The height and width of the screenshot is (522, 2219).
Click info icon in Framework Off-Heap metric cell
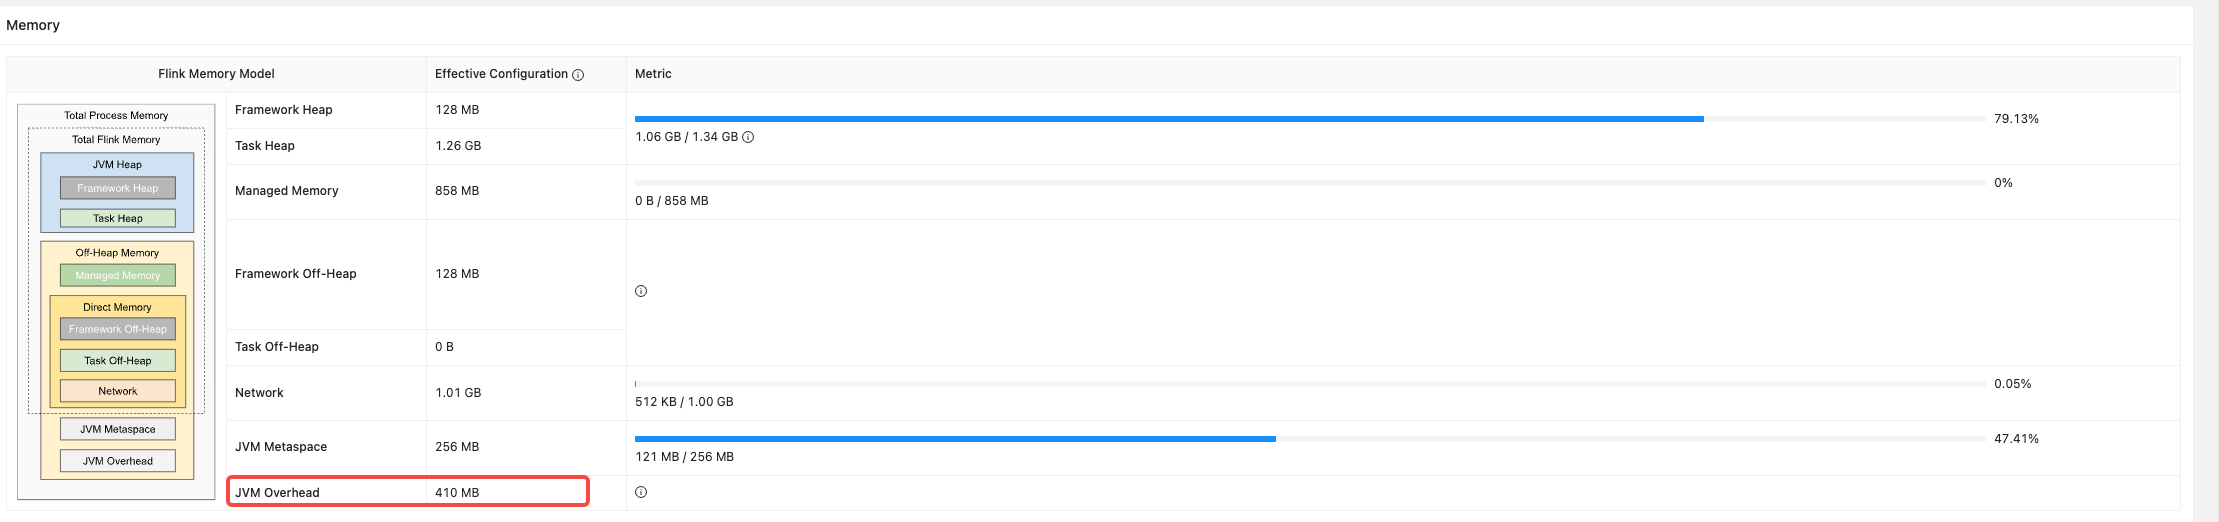tap(641, 291)
